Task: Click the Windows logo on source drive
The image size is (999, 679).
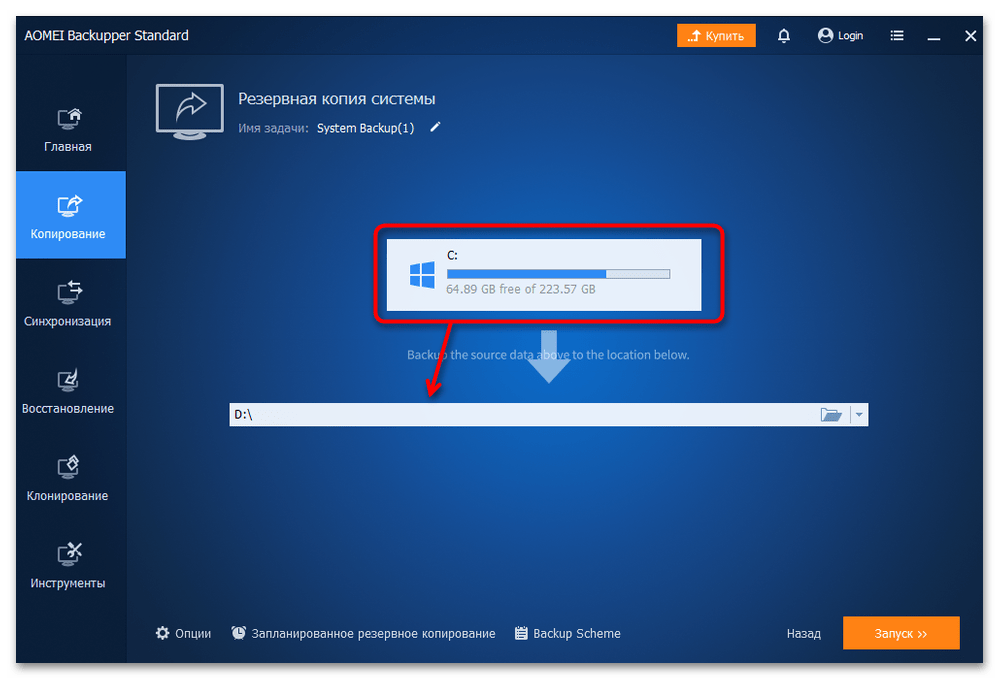Action: click(422, 275)
